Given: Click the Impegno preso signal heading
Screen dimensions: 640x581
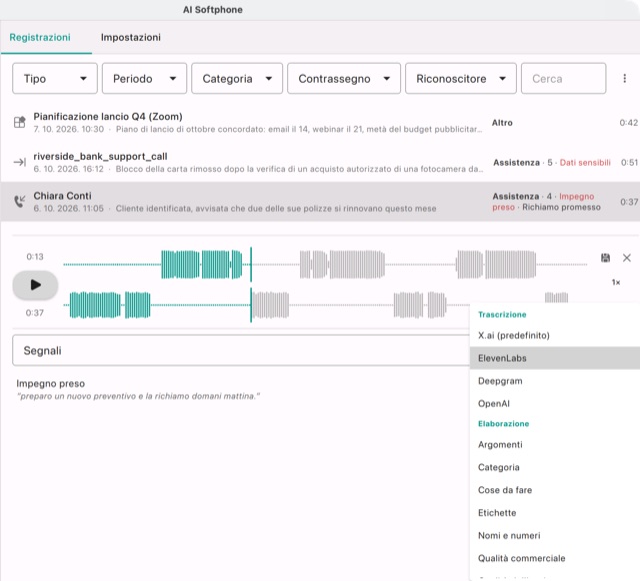Looking at the screenshot, I should point(51,383).
